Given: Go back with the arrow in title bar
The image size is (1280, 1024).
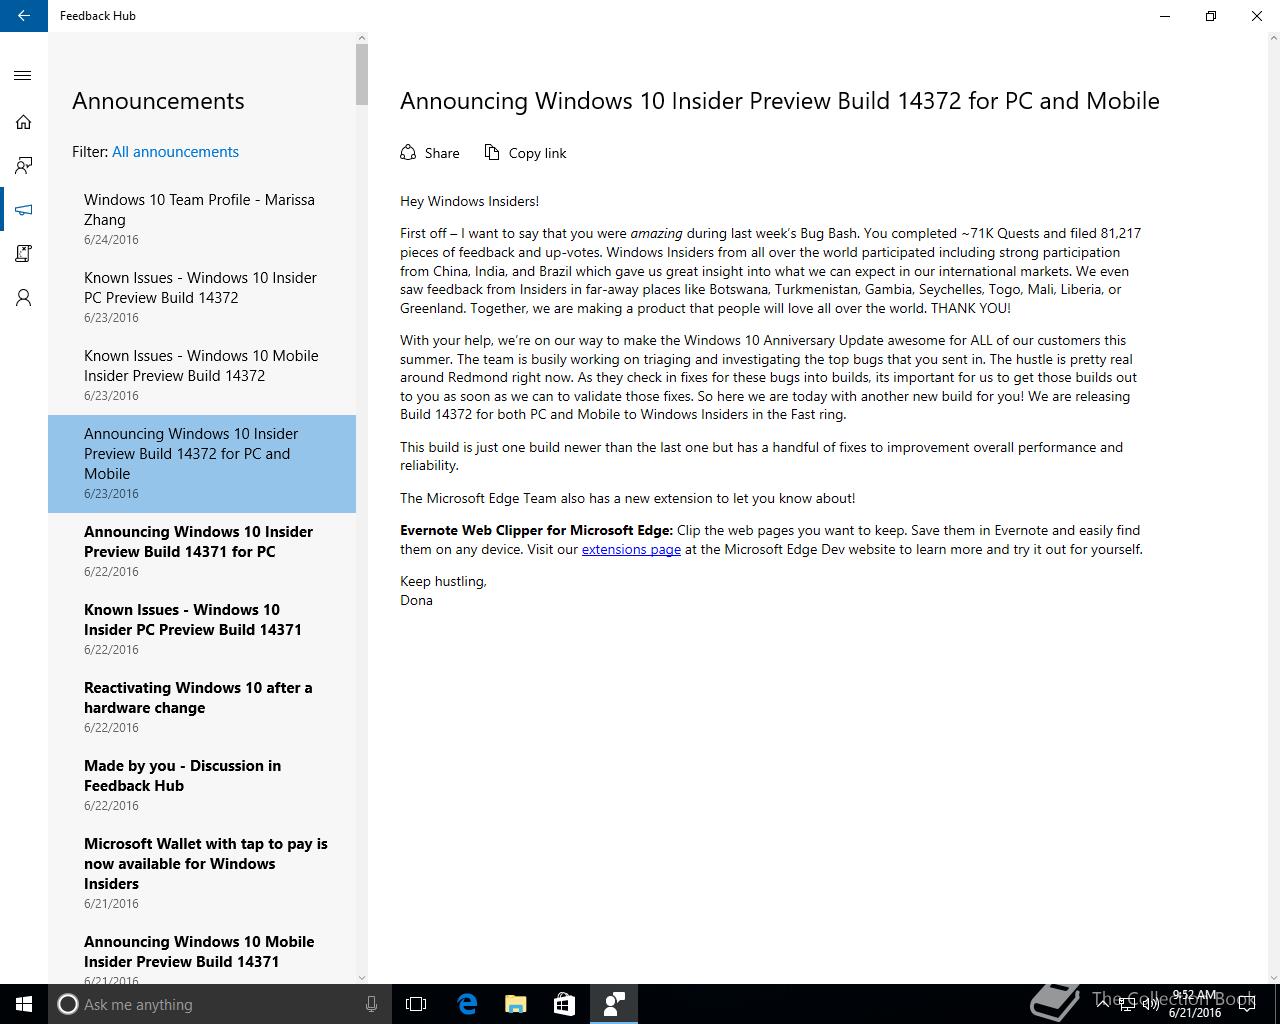Looking at the screenshot, I should click(24, 16).
